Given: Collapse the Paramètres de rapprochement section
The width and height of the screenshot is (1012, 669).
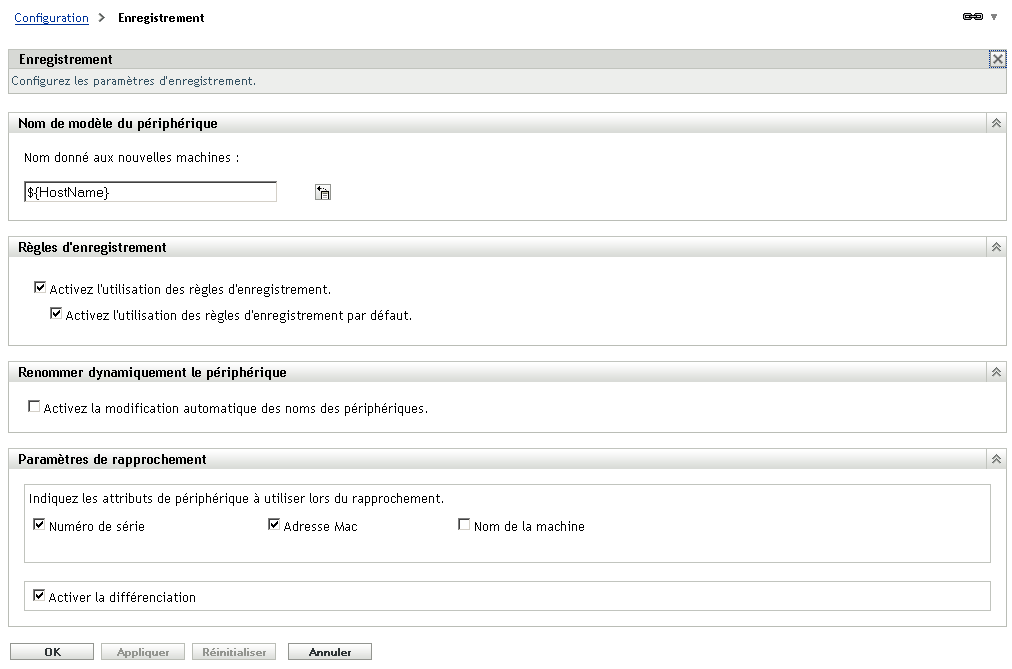Looking at the screenshot, I should 995,458.
